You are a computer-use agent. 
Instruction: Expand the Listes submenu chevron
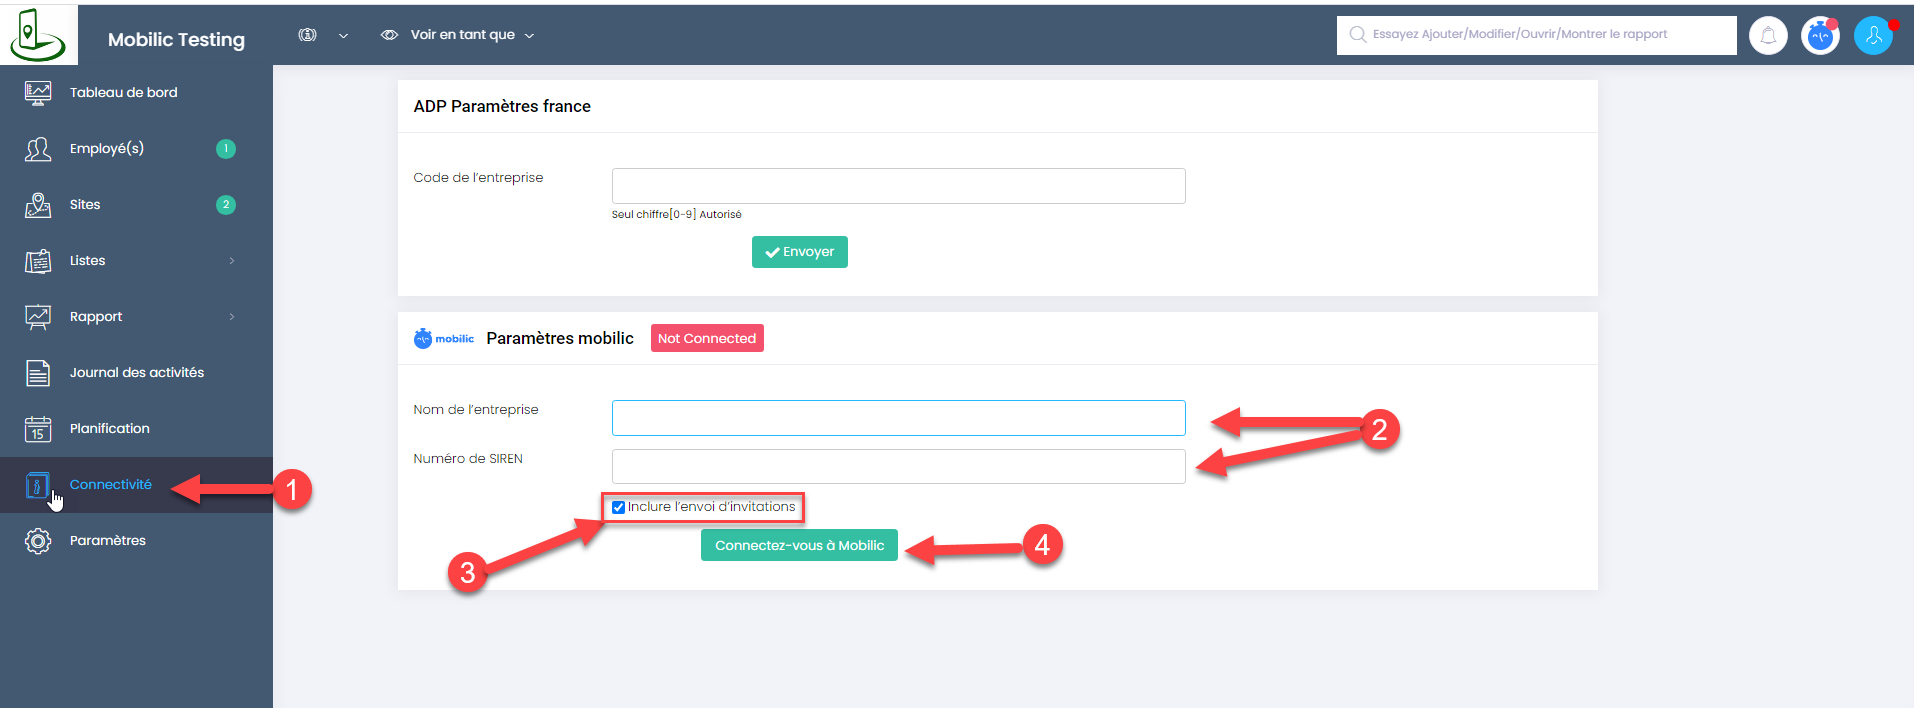[x=232, y=261]
